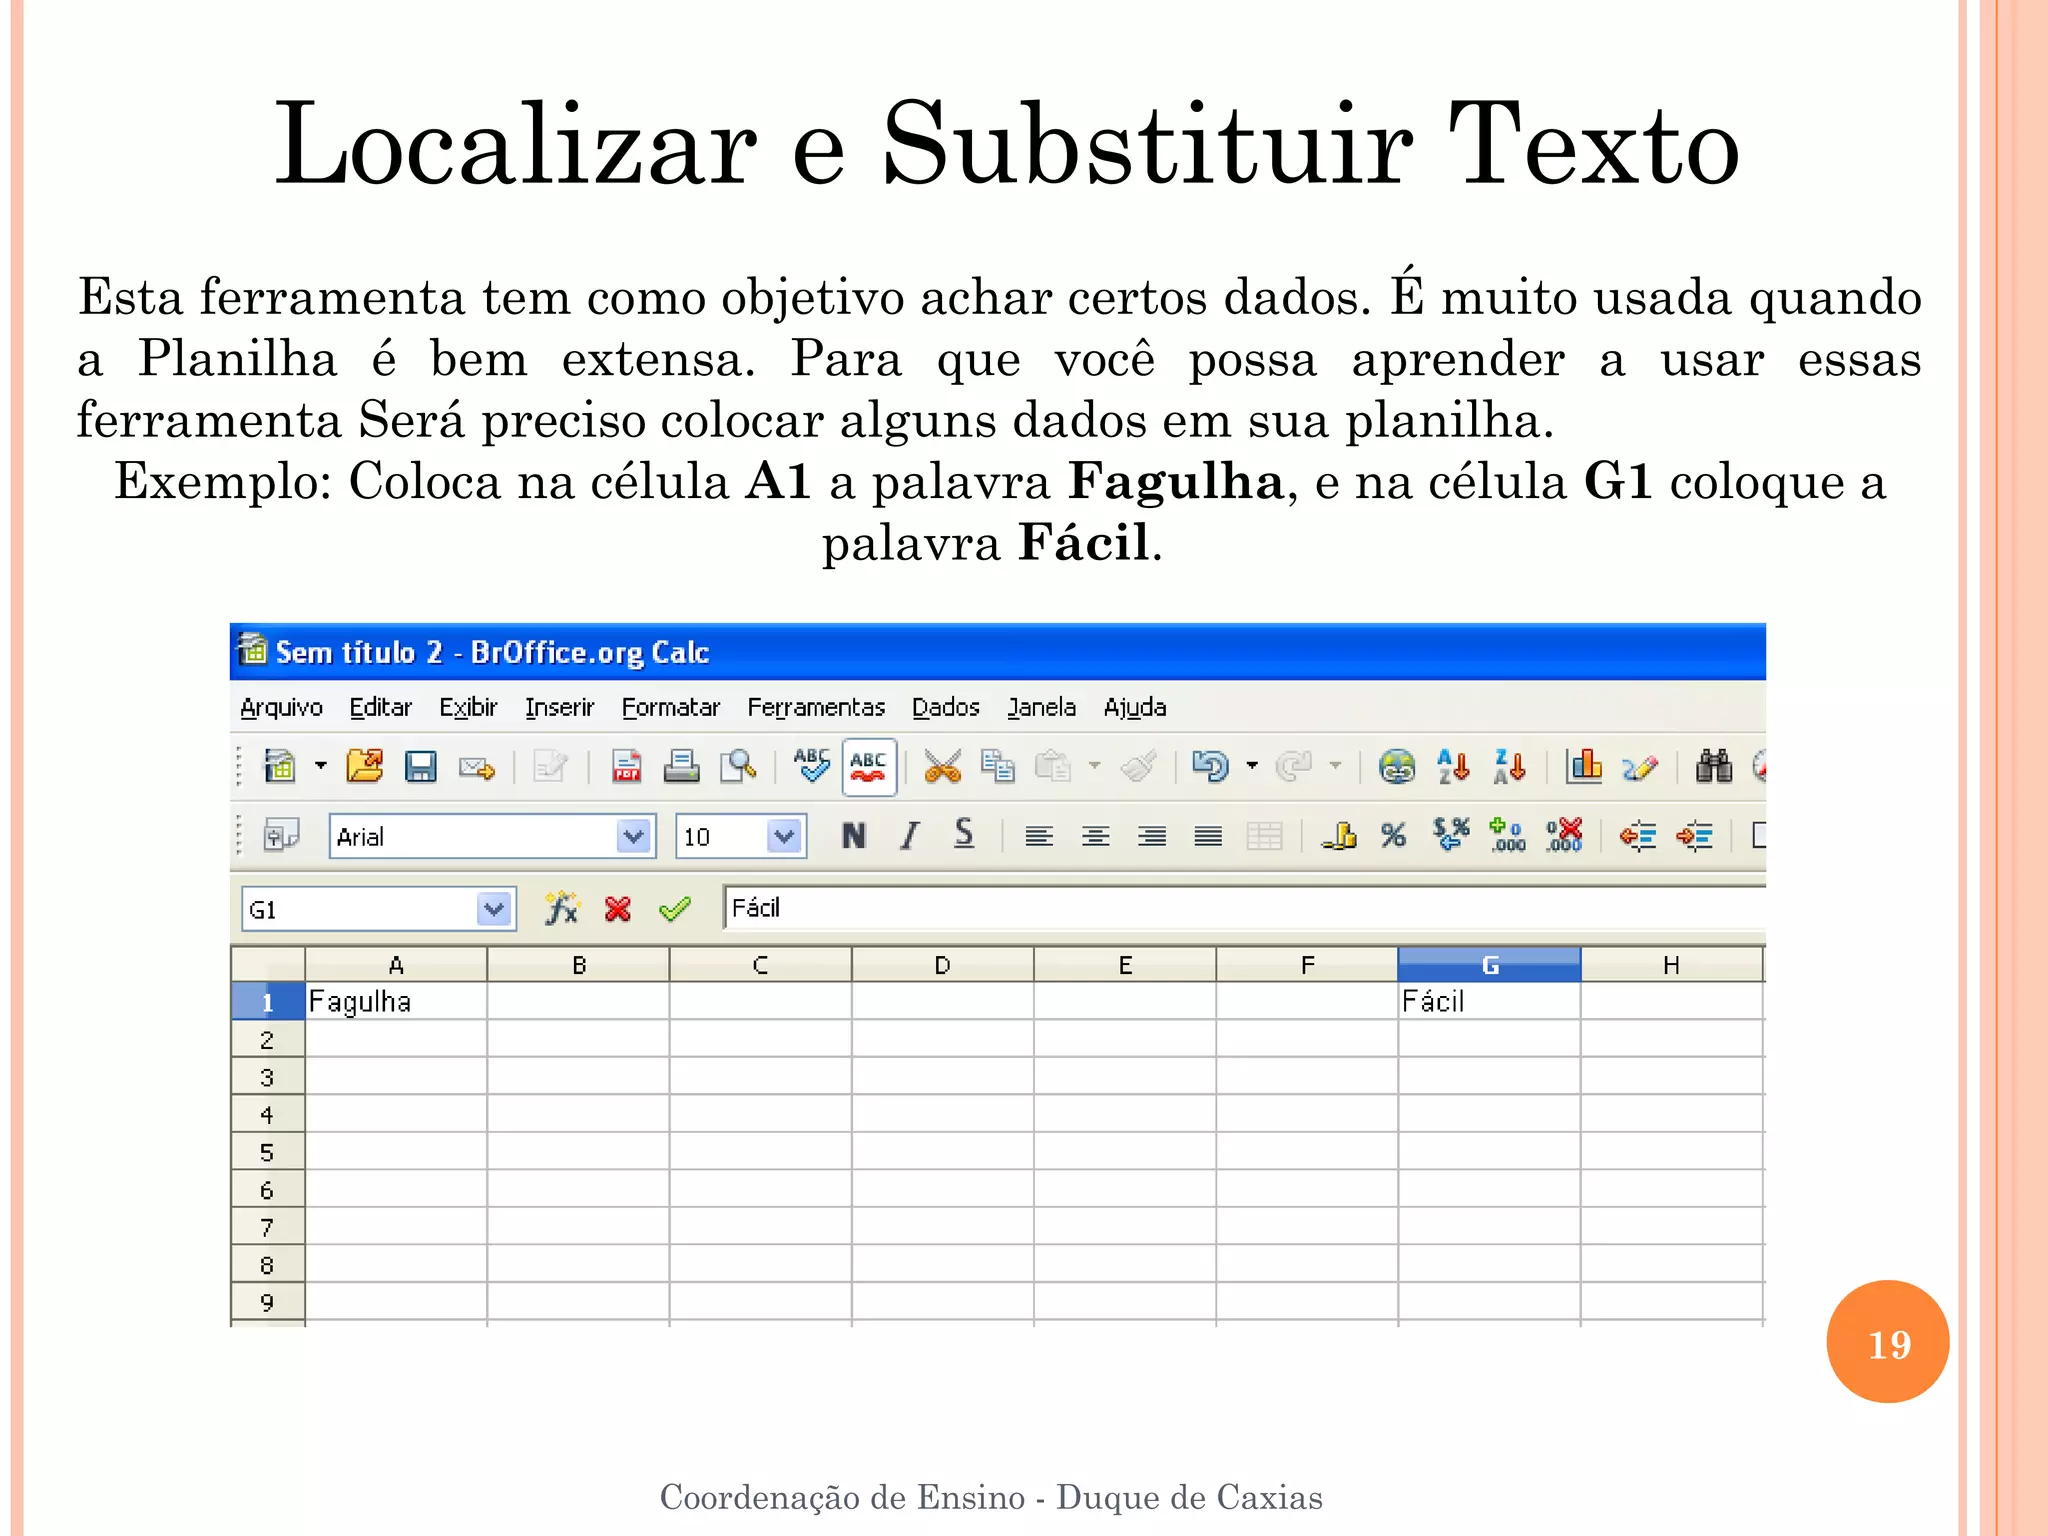
Task: Click the Cut scissors icon
Action: (x=942, y=767)
